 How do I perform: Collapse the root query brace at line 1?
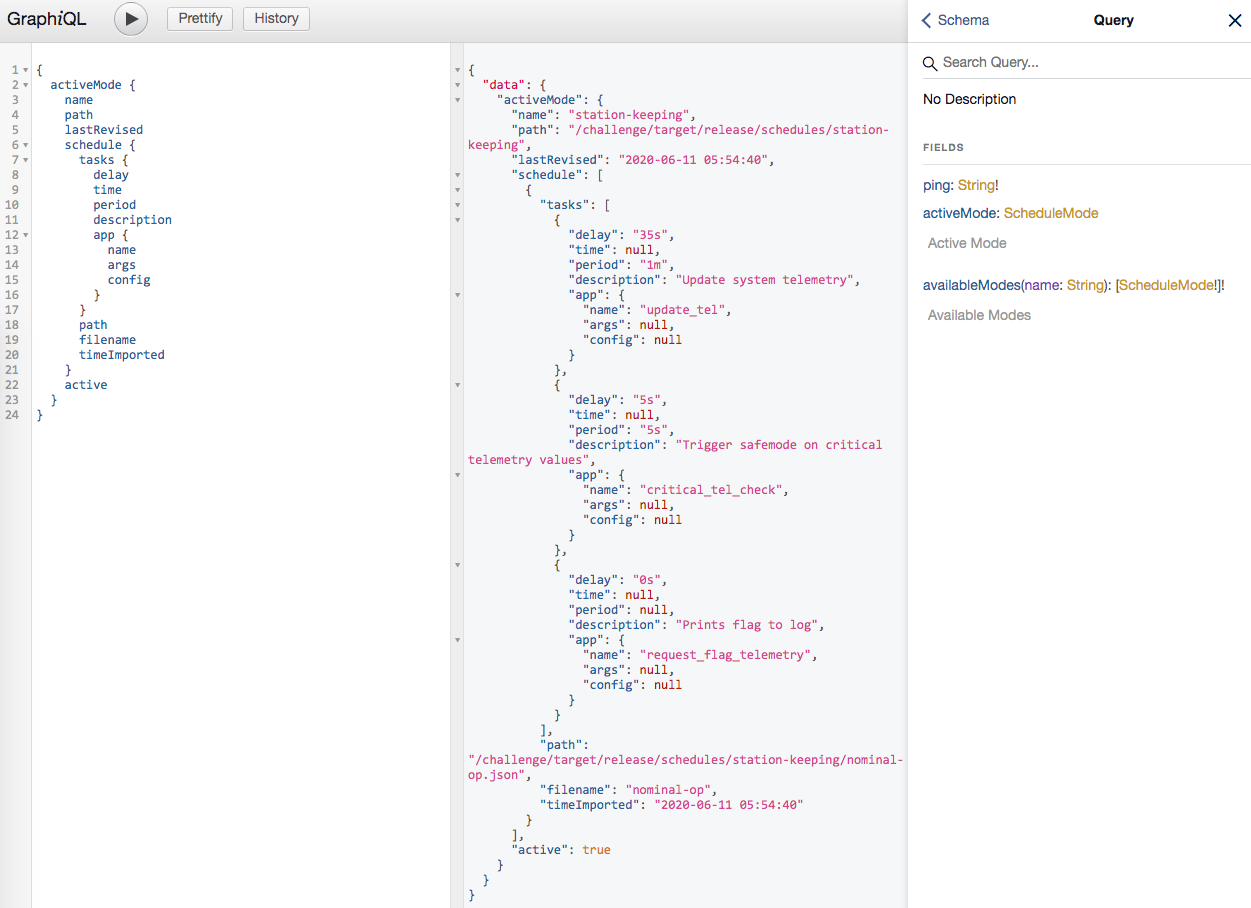pos(25,70)
